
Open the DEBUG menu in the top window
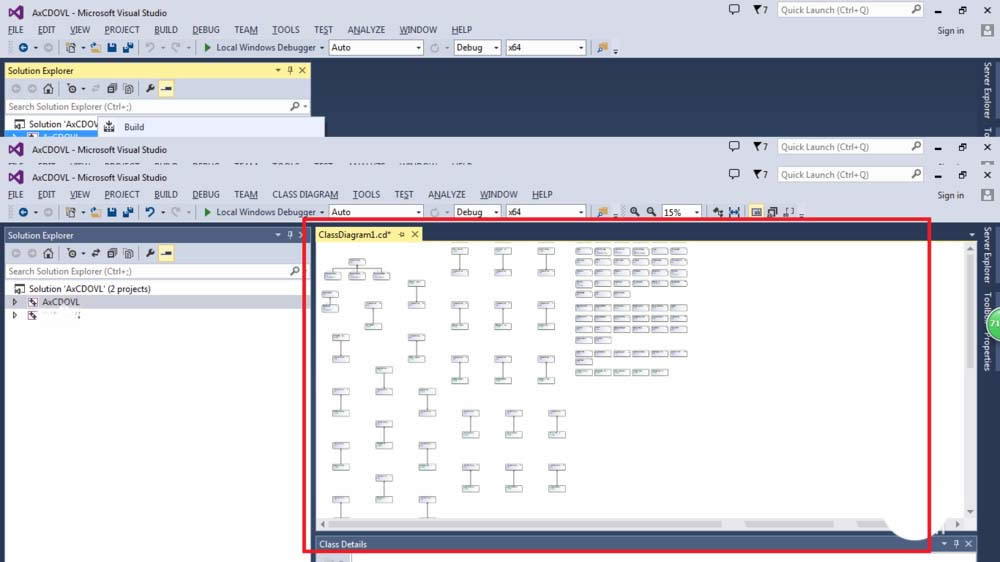205,30
